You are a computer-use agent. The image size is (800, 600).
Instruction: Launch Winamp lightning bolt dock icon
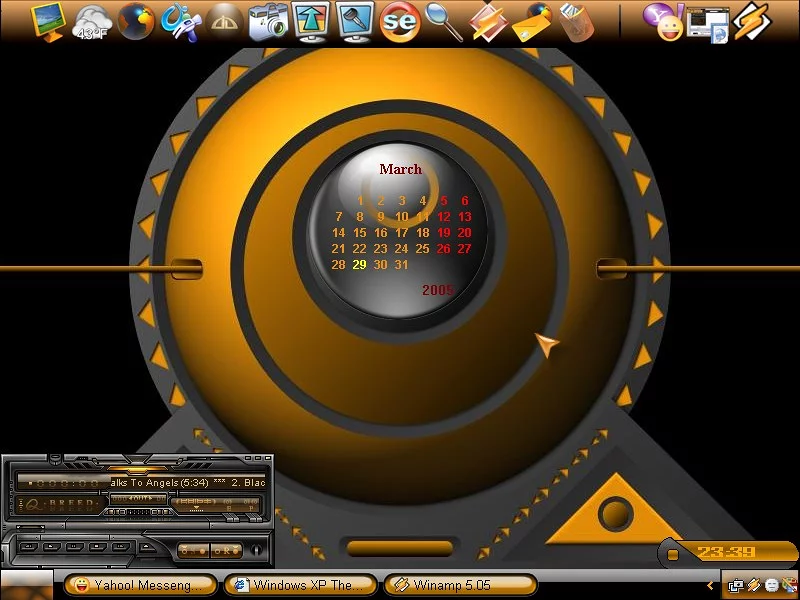(752, 22)
